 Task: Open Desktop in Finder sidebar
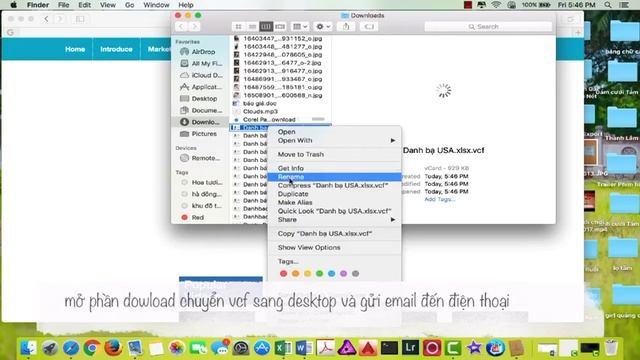coord(199,99)
